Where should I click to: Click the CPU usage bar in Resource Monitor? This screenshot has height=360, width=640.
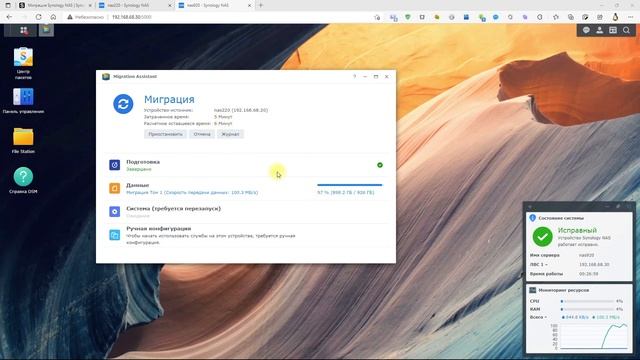point(587,301)
